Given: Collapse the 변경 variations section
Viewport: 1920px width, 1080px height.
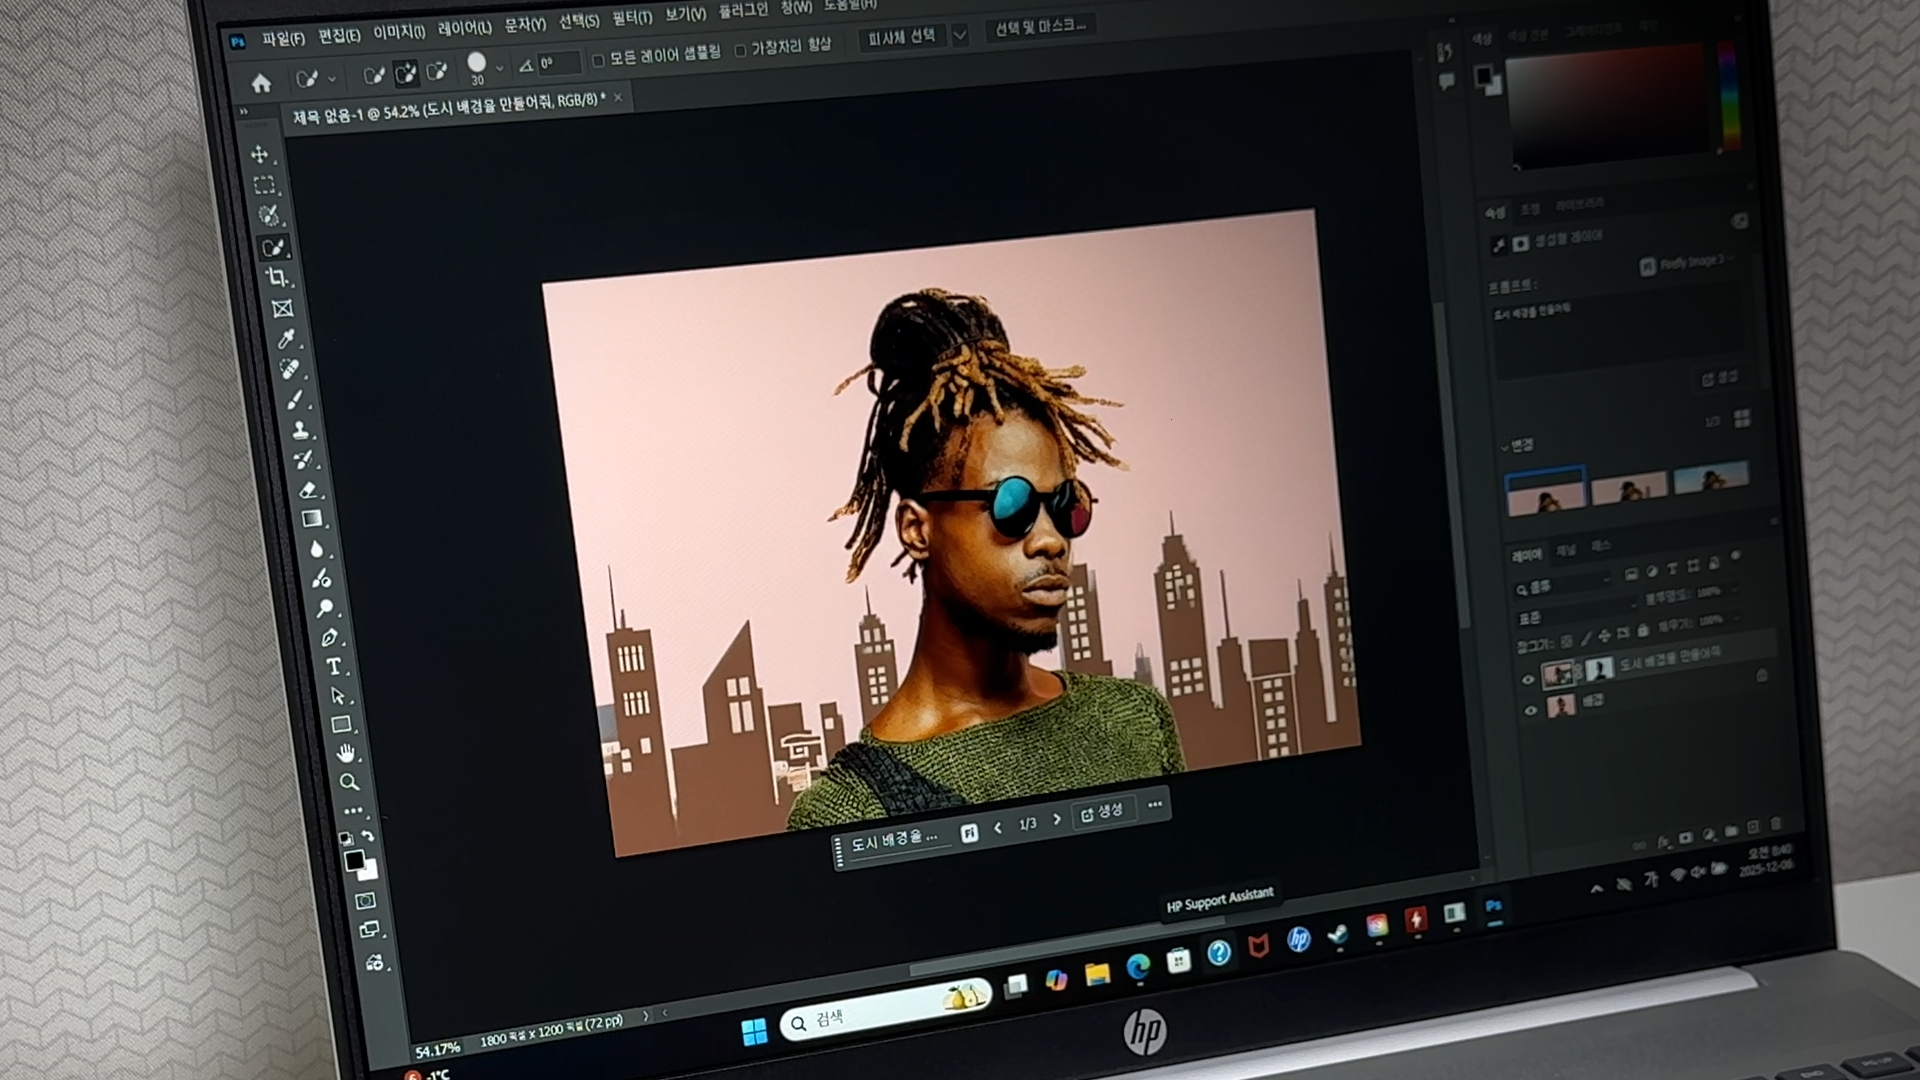Looking at the screenshot, I should 1505,447.
